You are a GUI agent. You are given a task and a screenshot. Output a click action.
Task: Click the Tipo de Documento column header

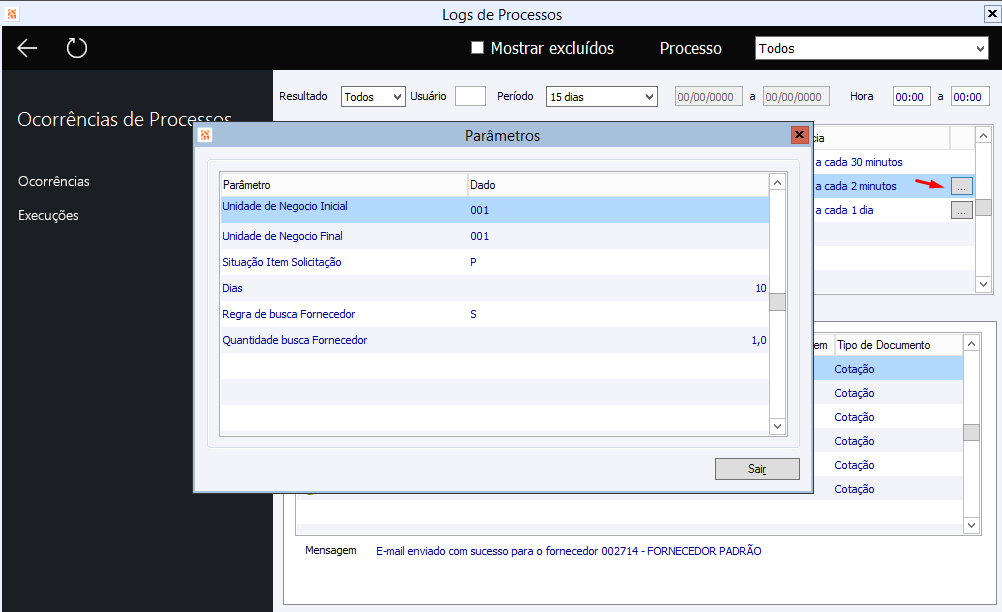pyautogui.click(x=898, y=345)
